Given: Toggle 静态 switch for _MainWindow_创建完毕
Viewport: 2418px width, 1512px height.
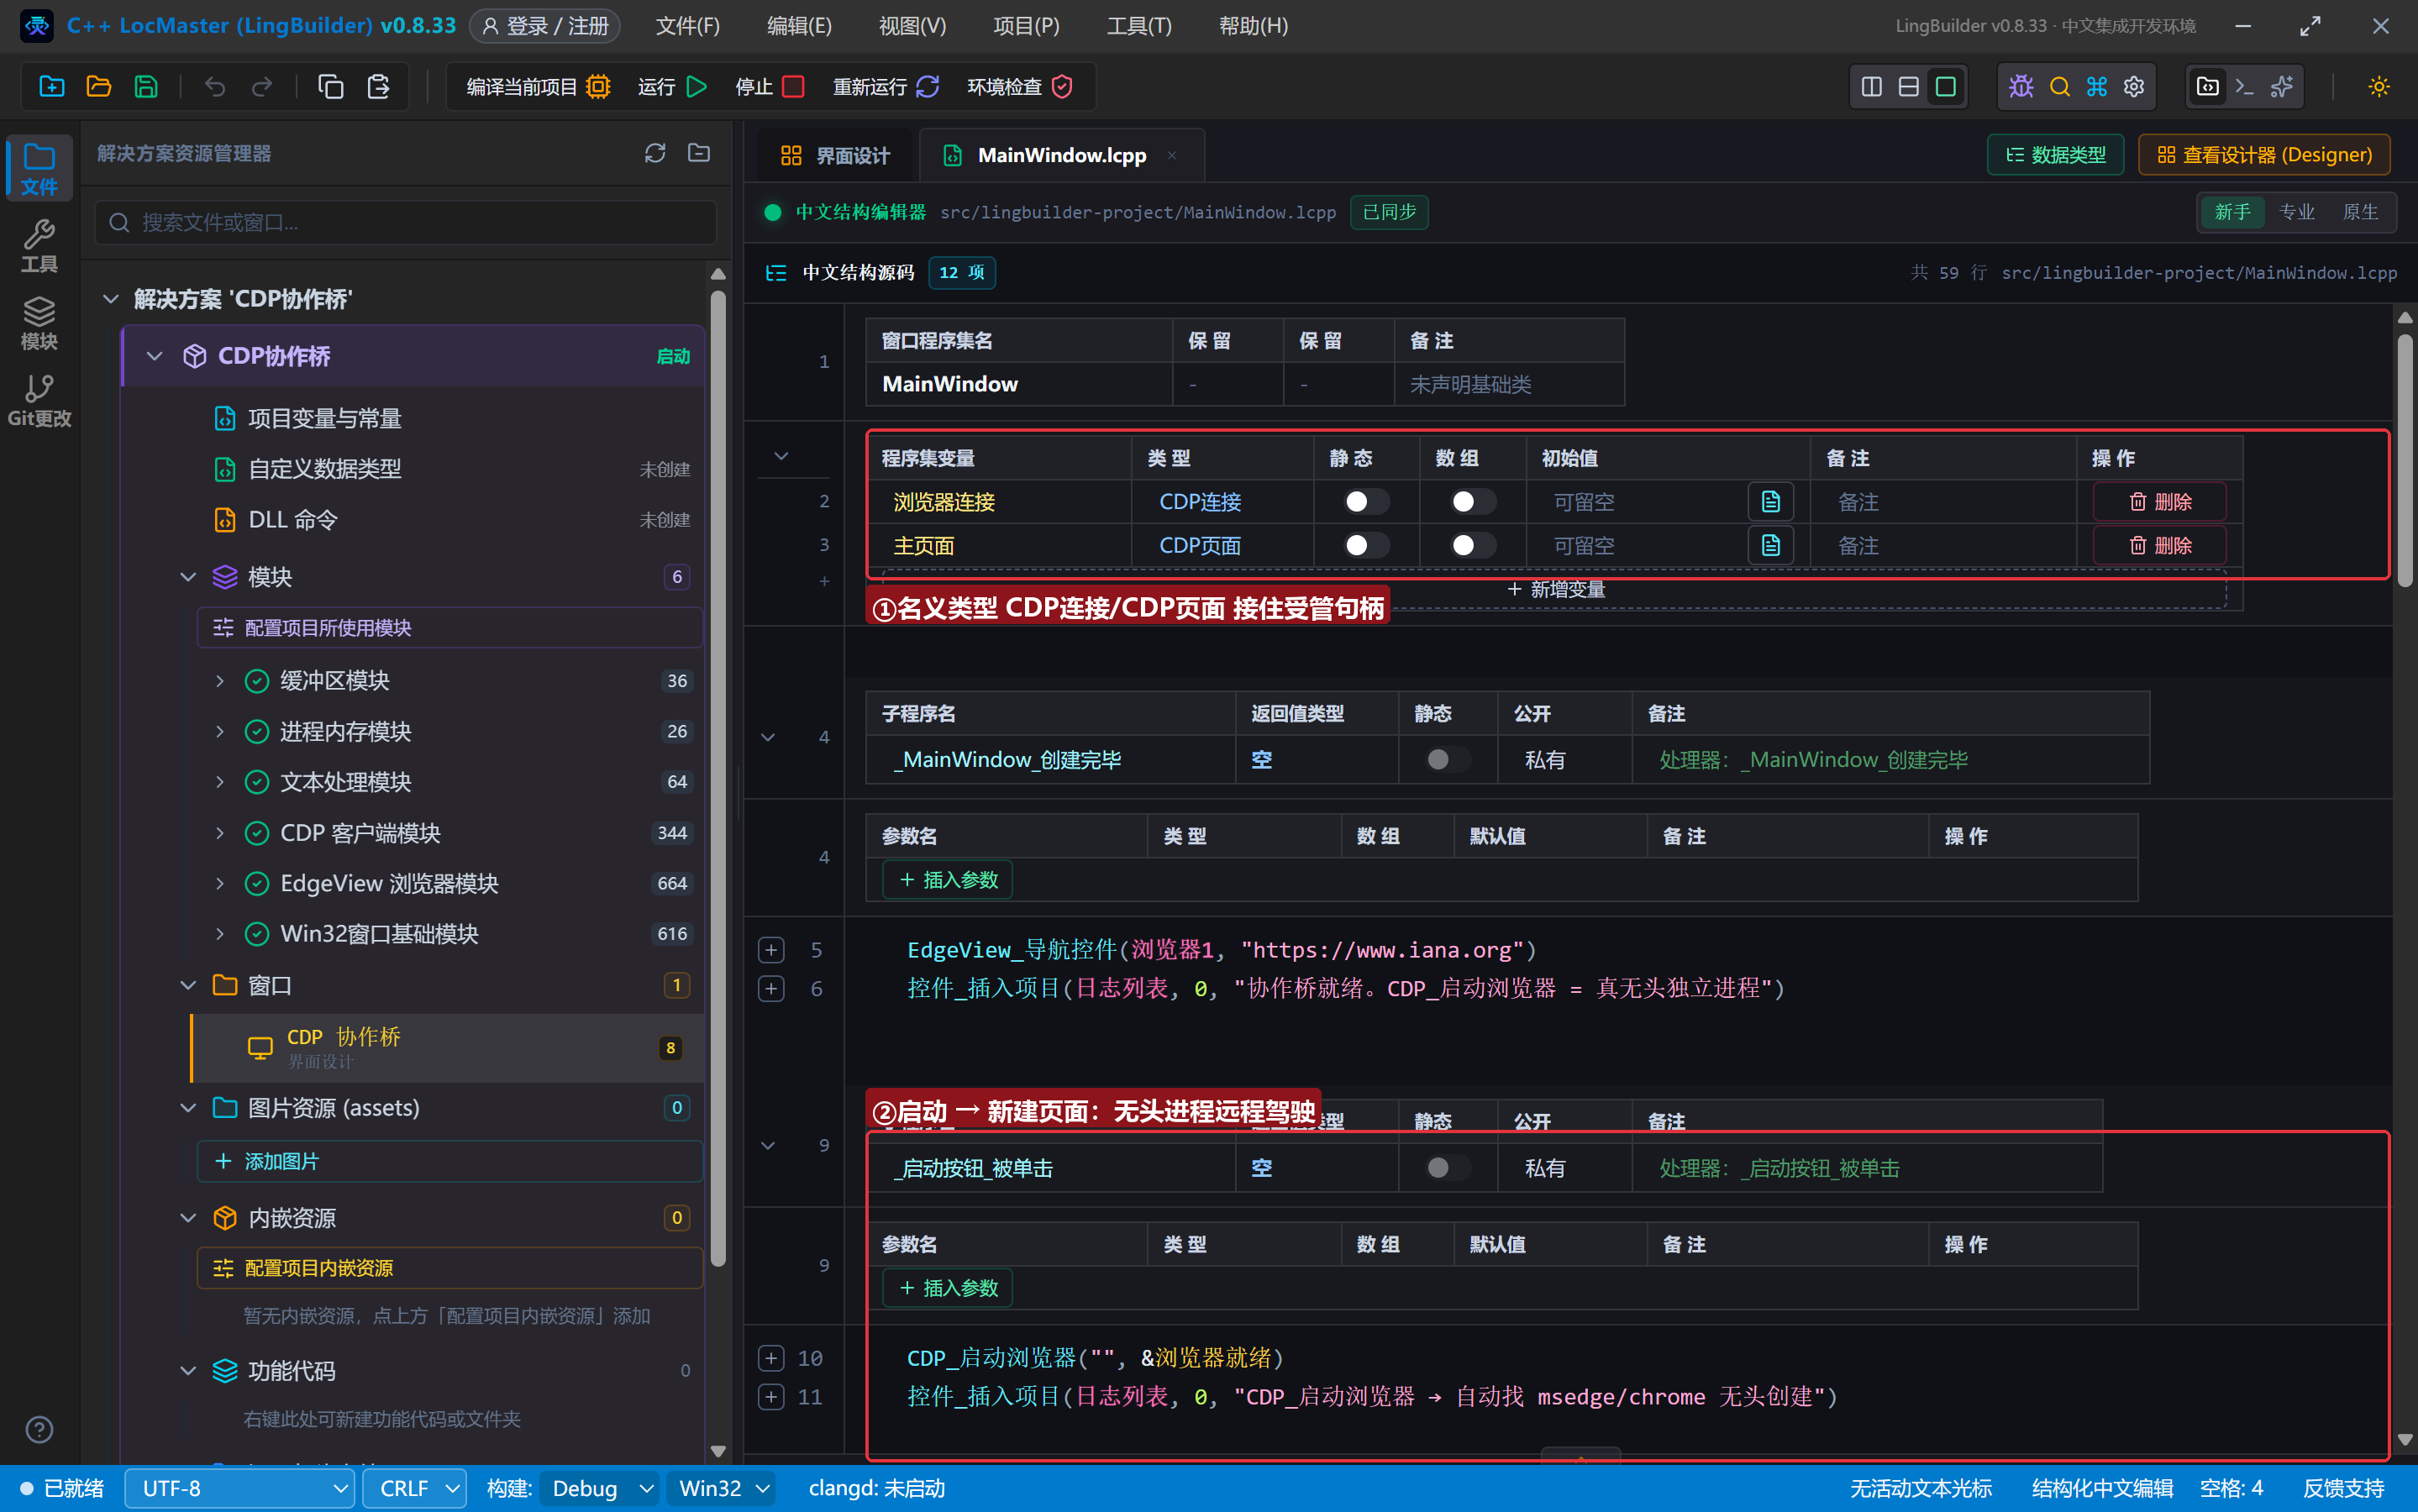Looking at the screenshot, I should point(1447,759).
